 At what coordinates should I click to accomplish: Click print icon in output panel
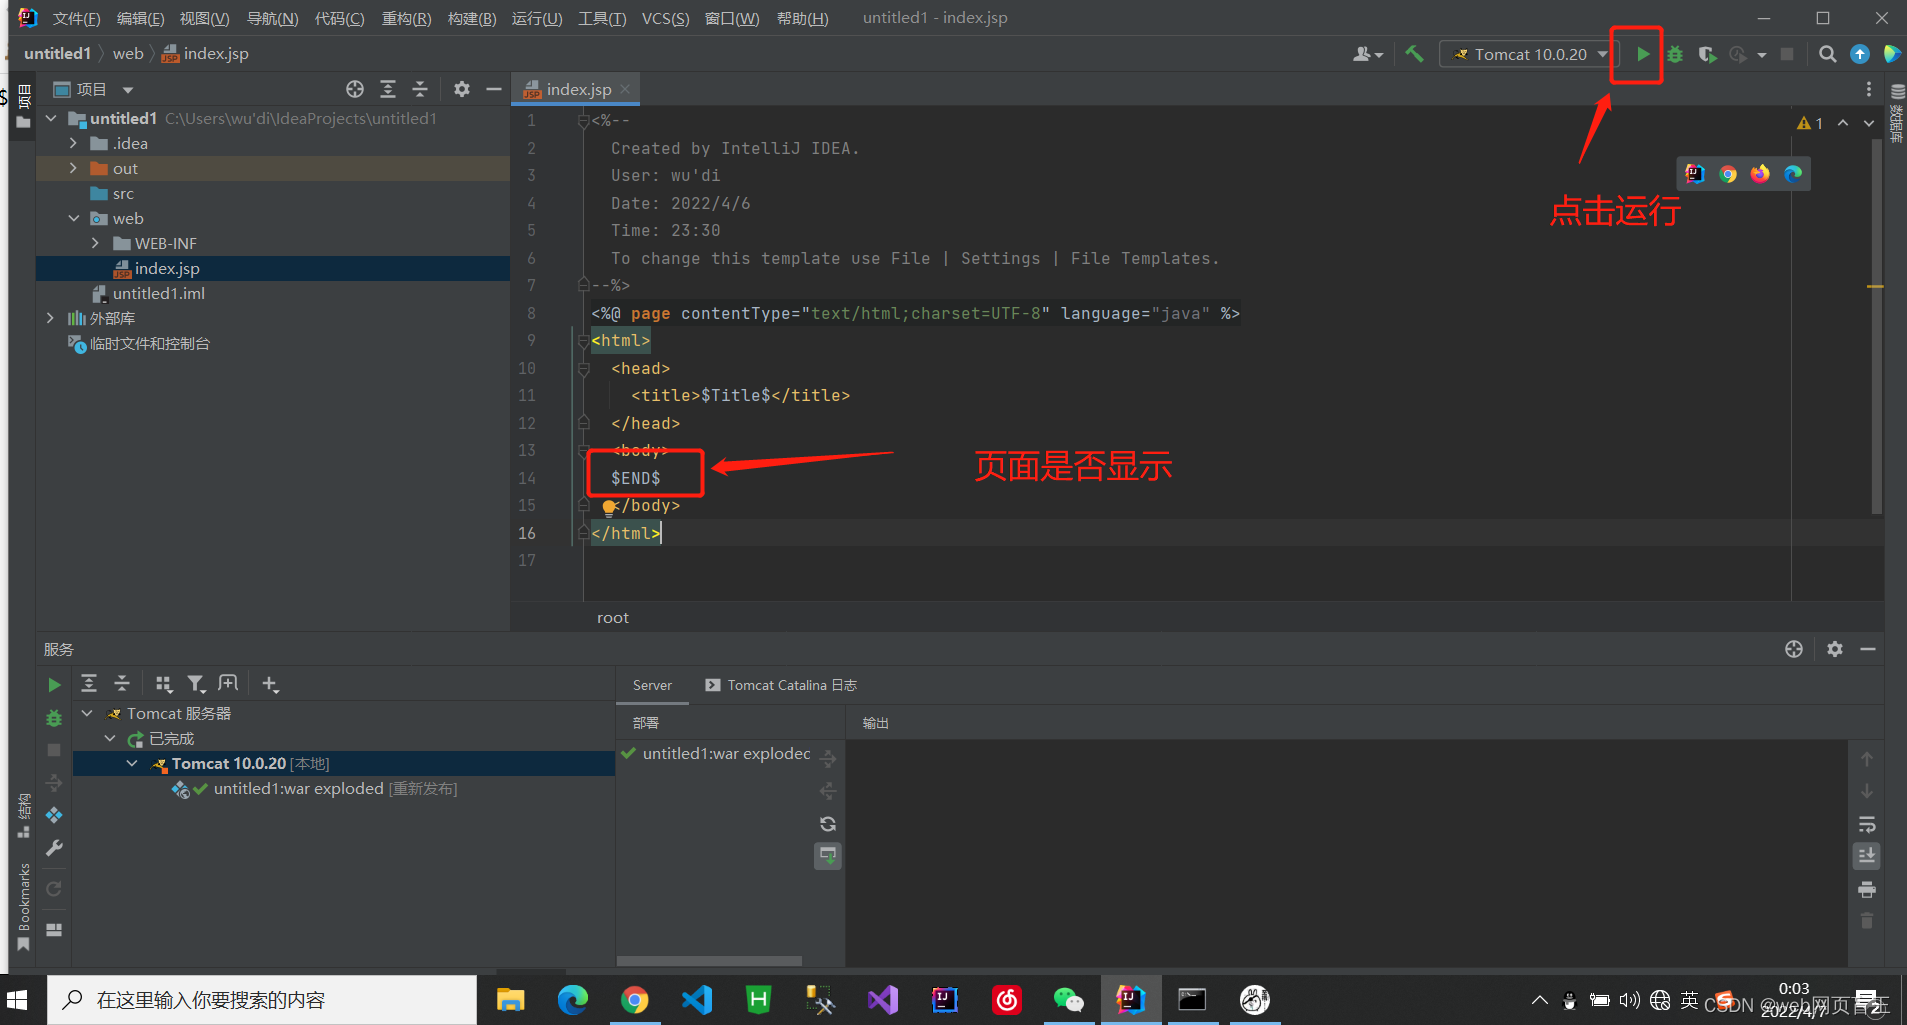(1867, 889)
